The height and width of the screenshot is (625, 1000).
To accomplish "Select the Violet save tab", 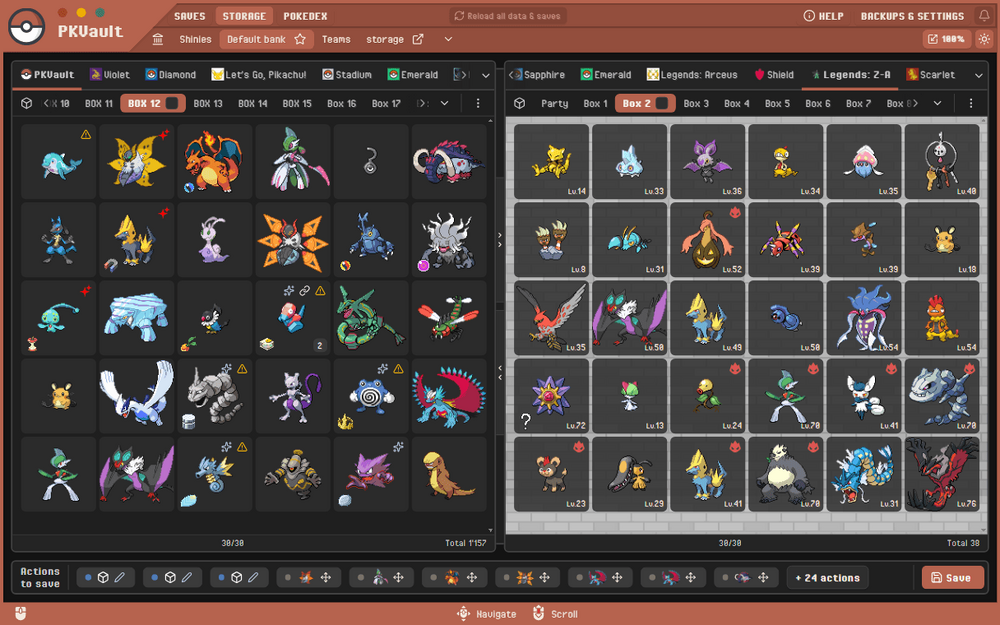I will pyautogui.click(x=110, y=75).
